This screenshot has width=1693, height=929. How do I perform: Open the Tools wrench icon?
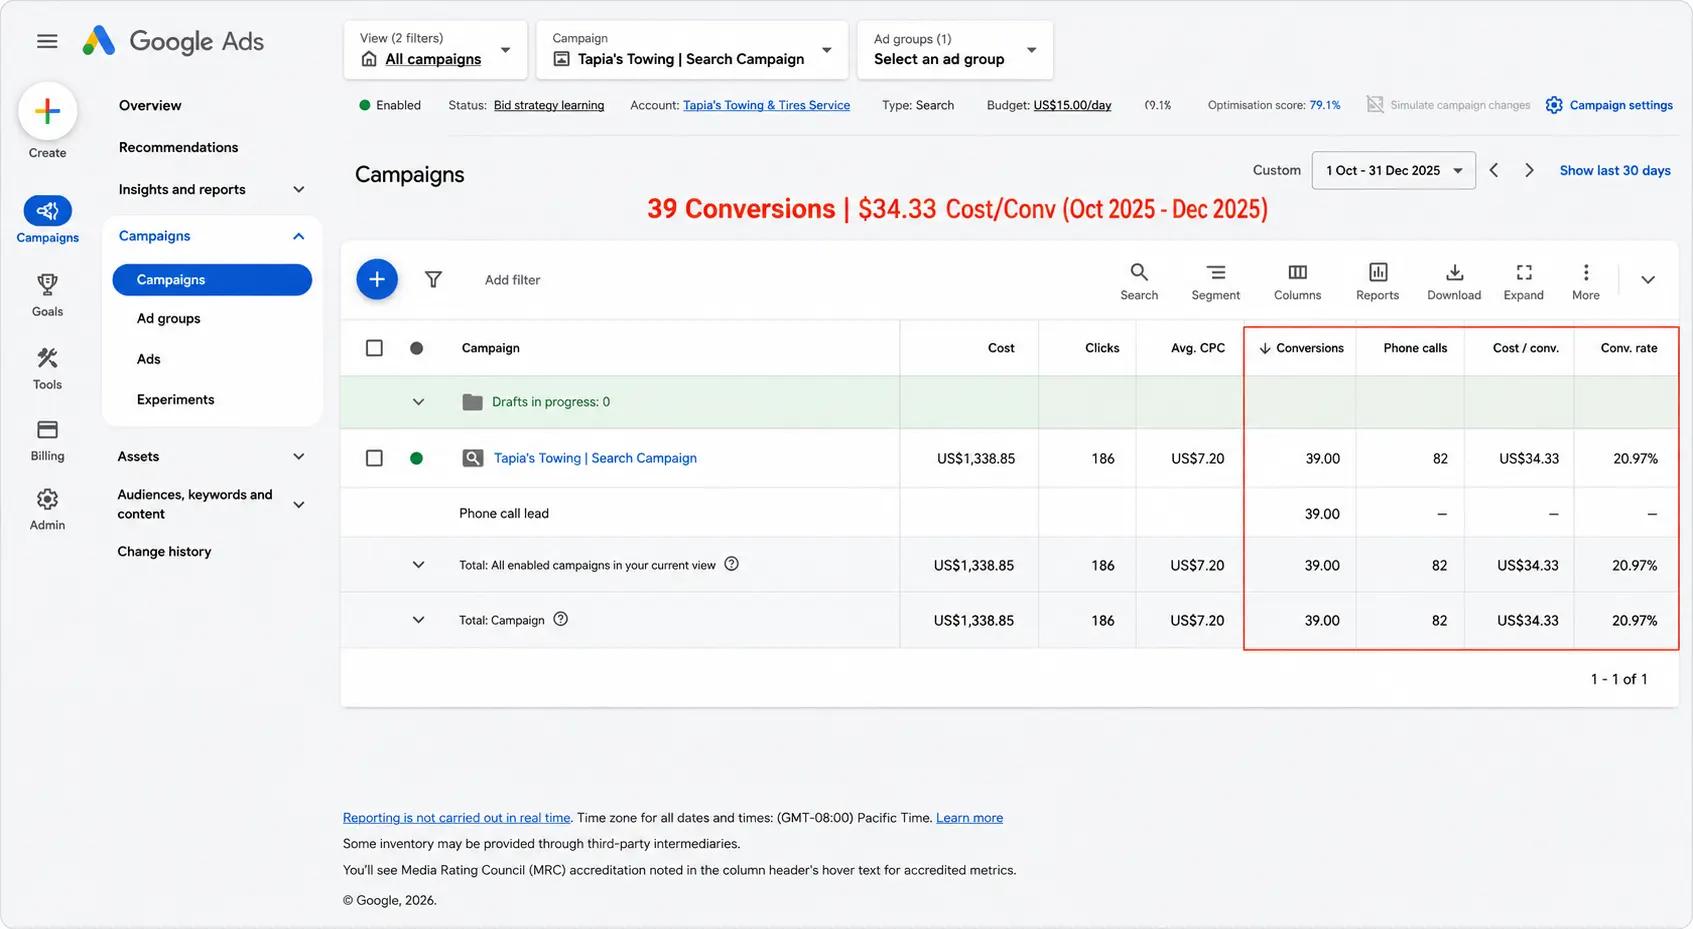[x=47, y=358]
